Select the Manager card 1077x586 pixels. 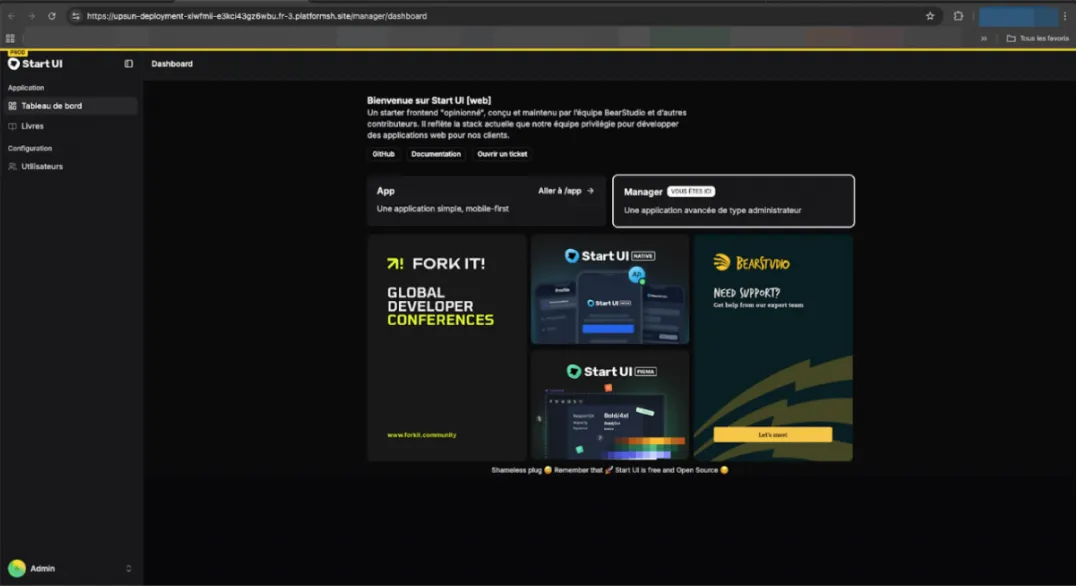tap(733, 201)
